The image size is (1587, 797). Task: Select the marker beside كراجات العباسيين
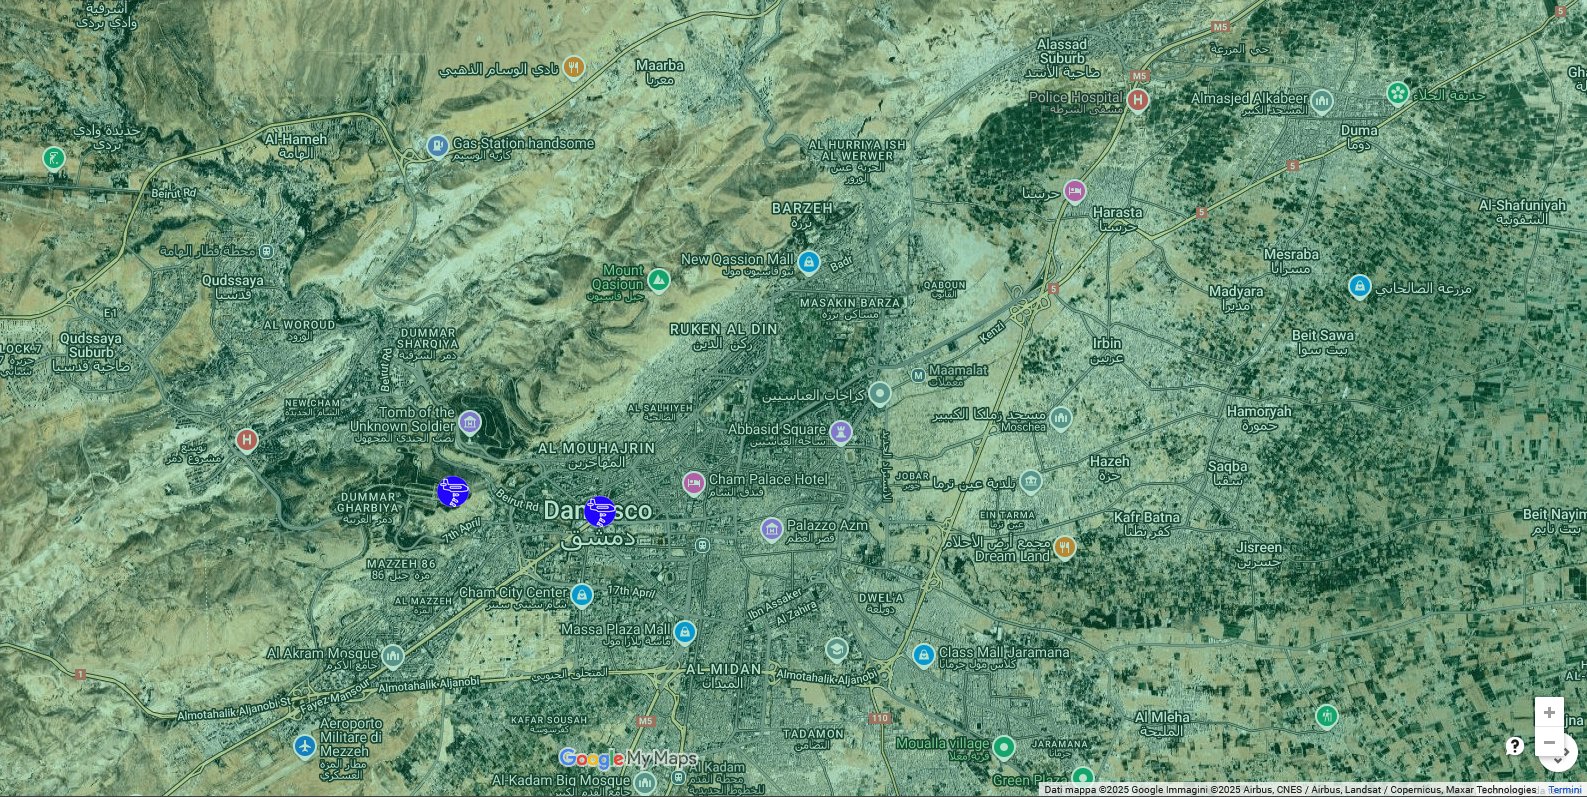(x=879, y=393)
